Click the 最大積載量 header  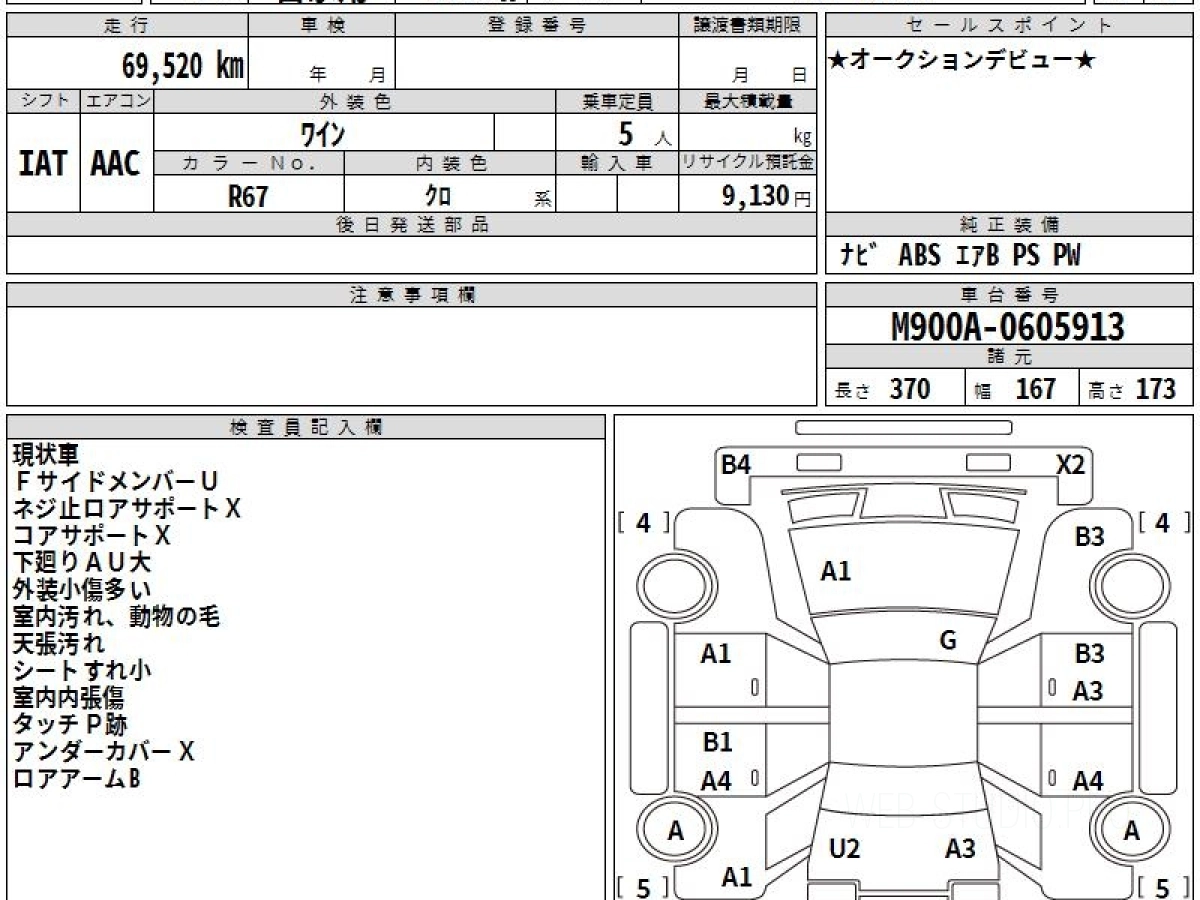tap(747, 101)
